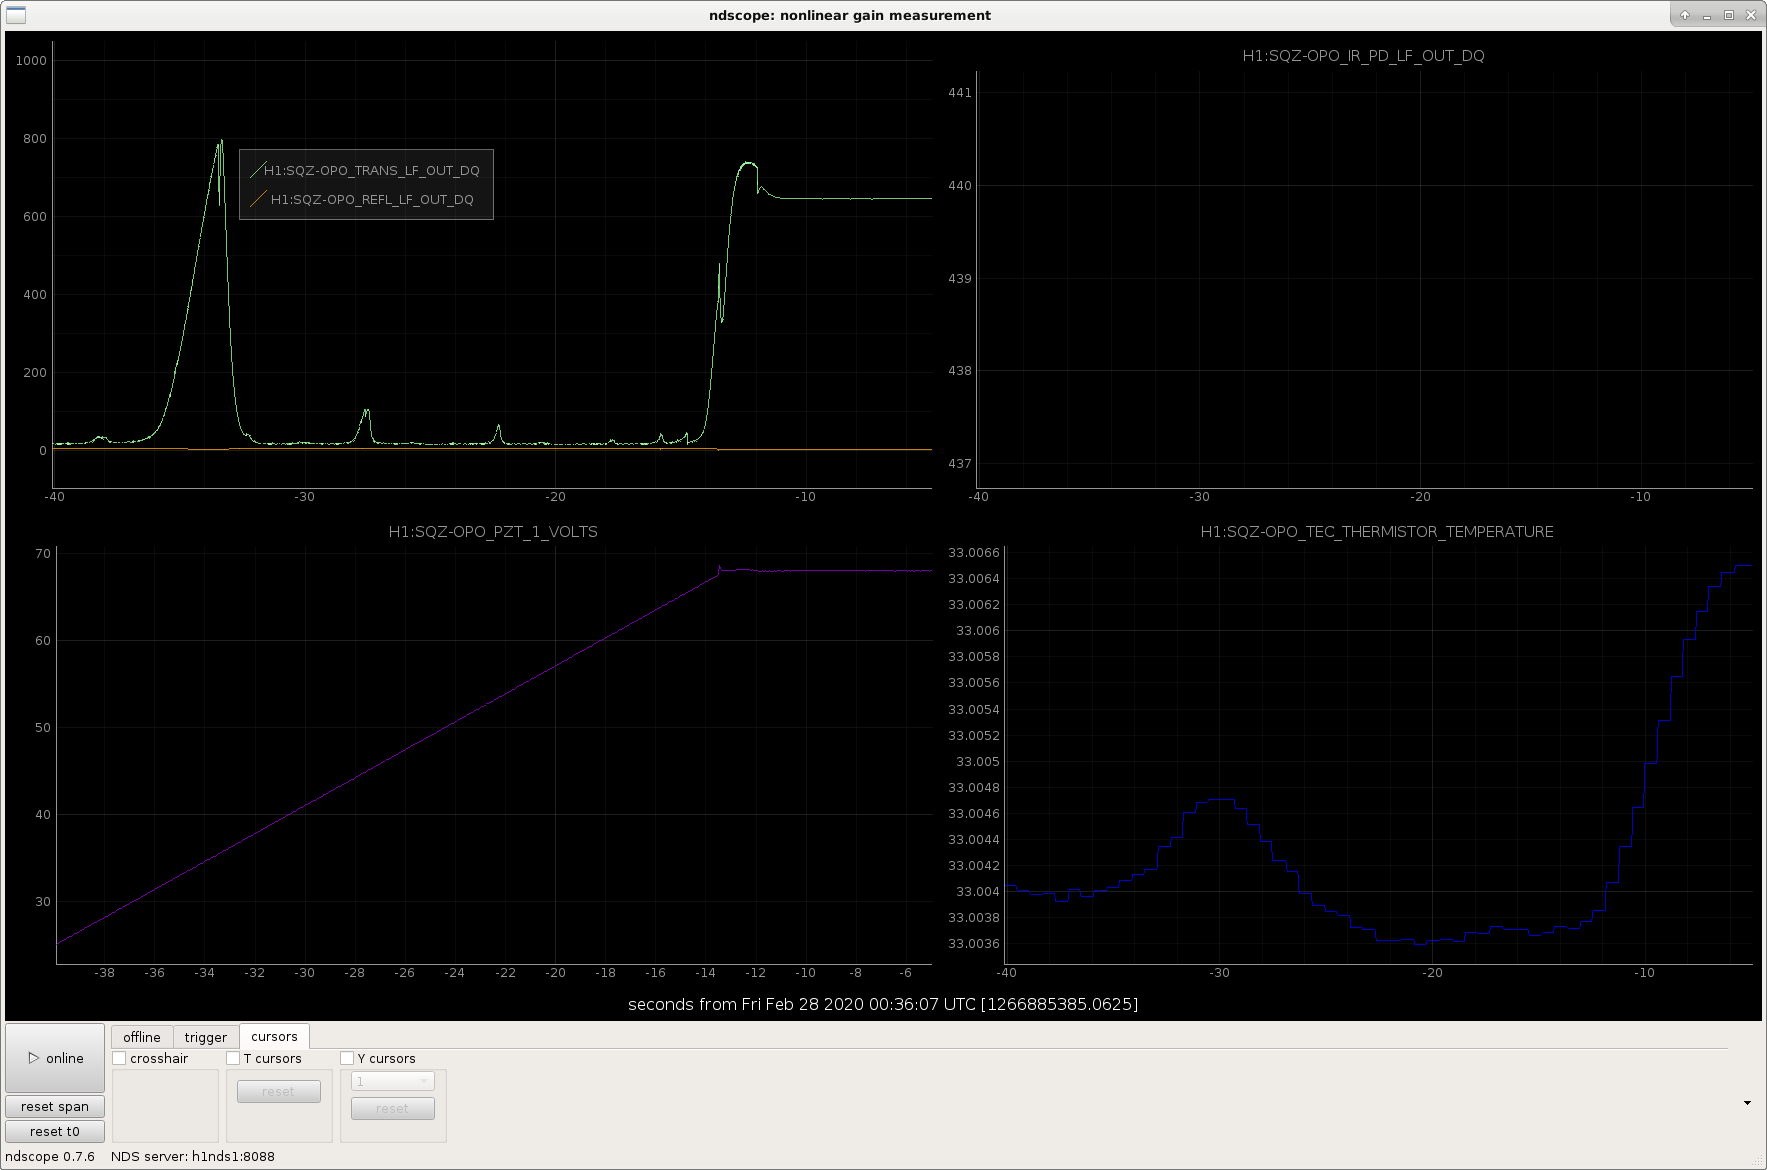Collapse the control panel with the down arrow
Screen dimensions: 1767x1170
pyautogui.click(x=1747, y=1103)
